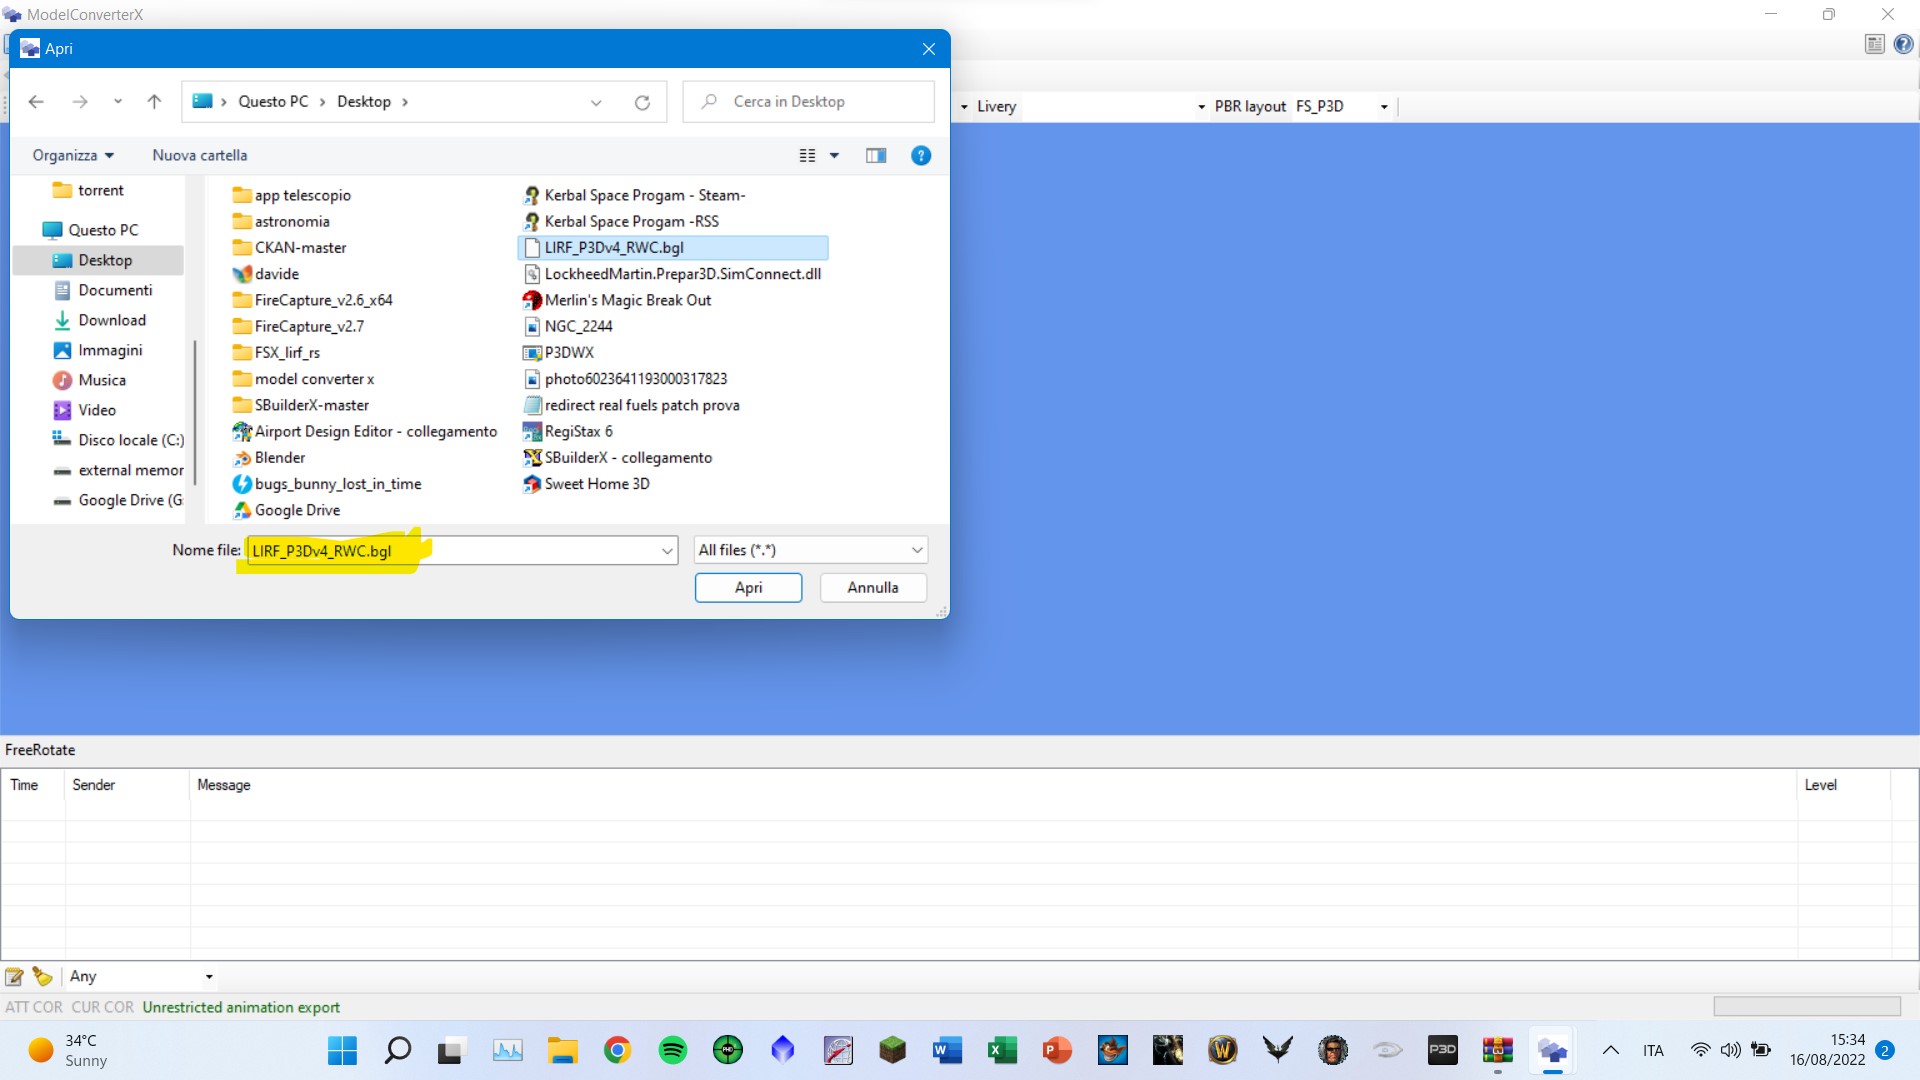Select the Download folder in sidebar
The width and height of the screenshot is (1920, 1080).
pyautogui.click(x=112, y=320)
